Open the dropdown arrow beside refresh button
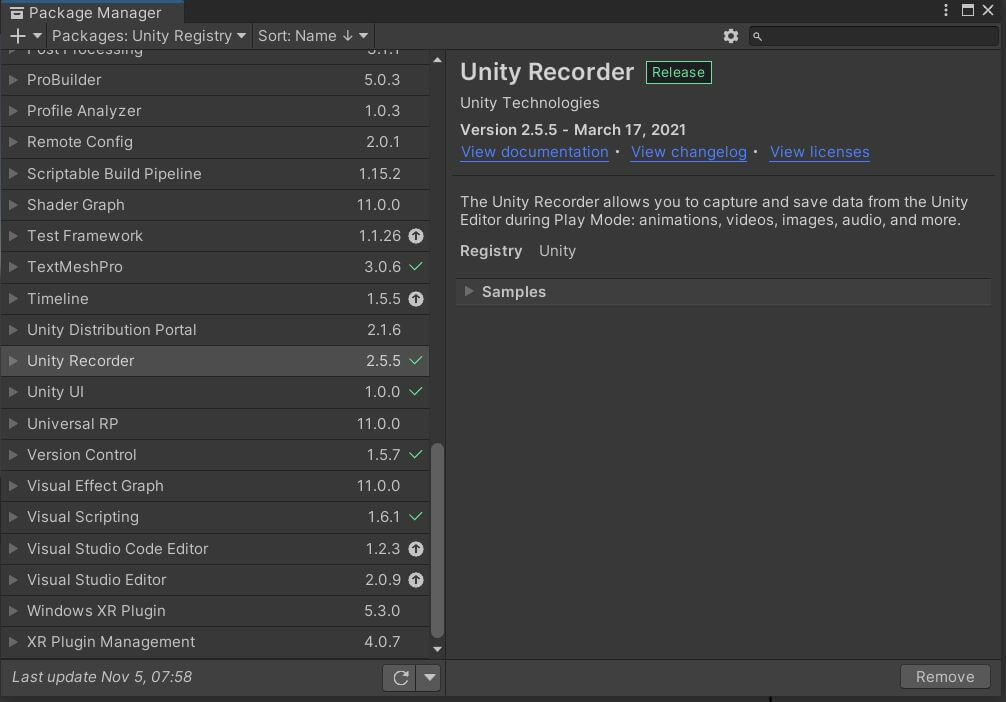The height and width of the screenshot is (702, 1006). click(429, 678)
